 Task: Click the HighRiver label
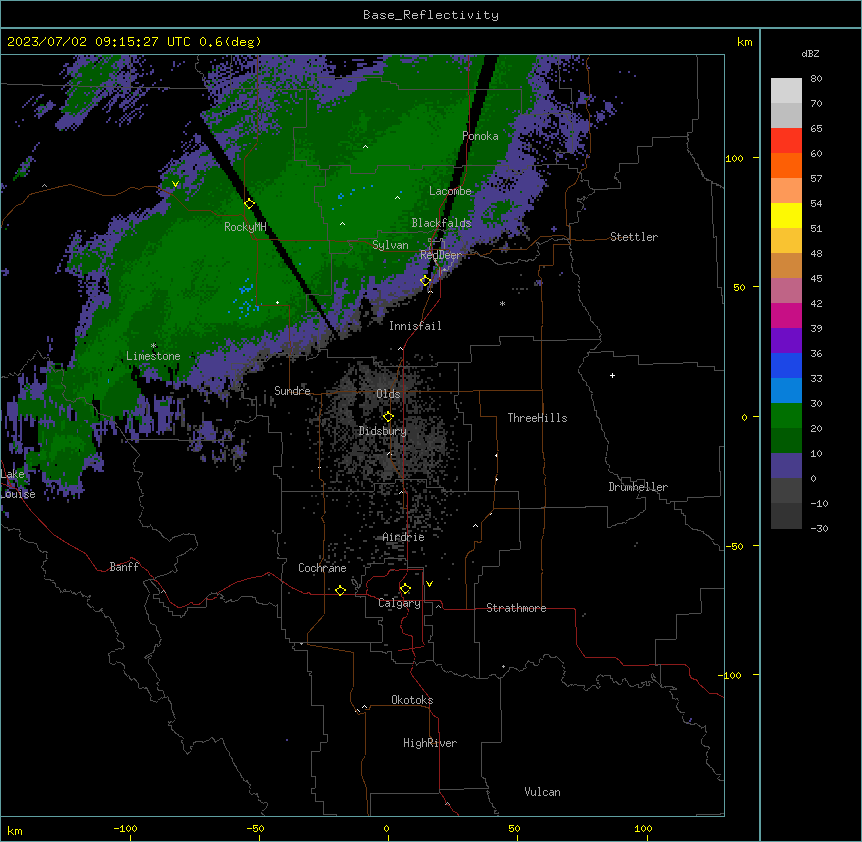430,743
